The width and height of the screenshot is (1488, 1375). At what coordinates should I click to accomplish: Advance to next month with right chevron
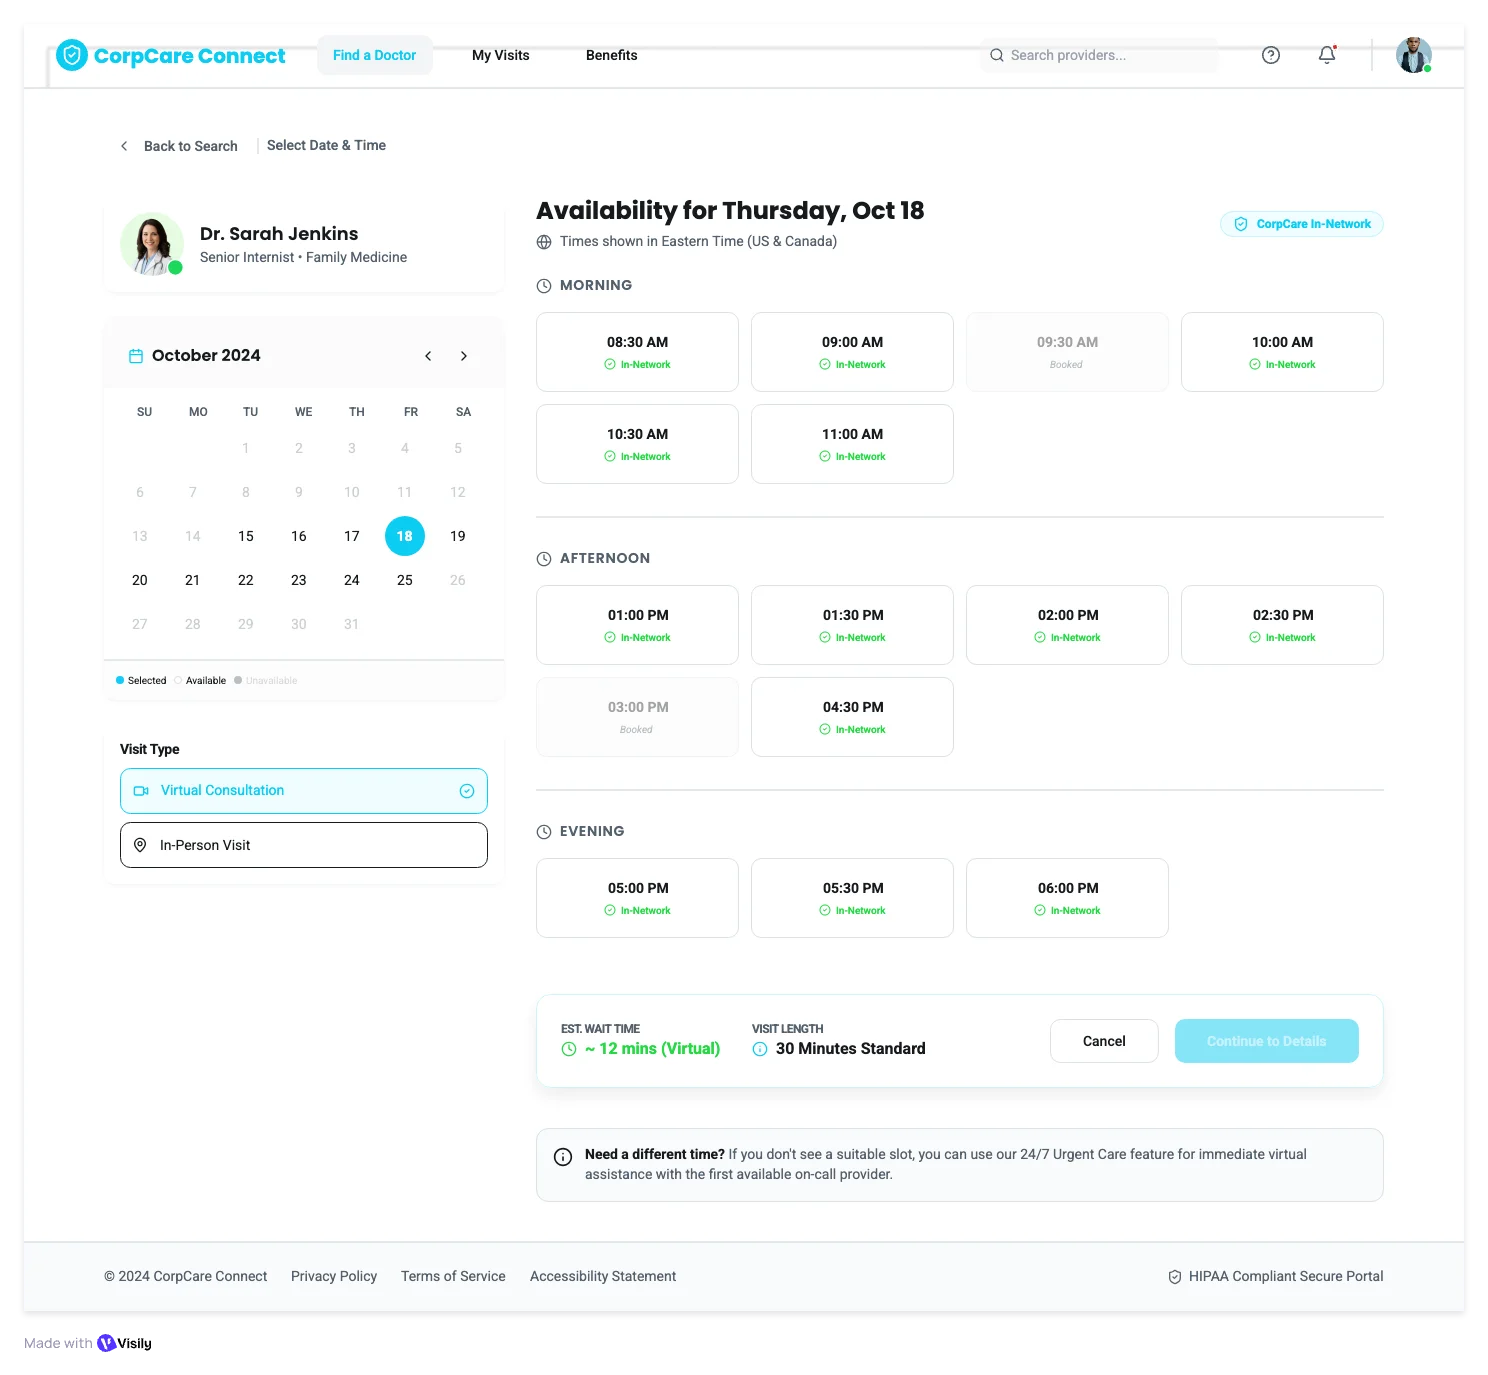[x=464, y=355]
